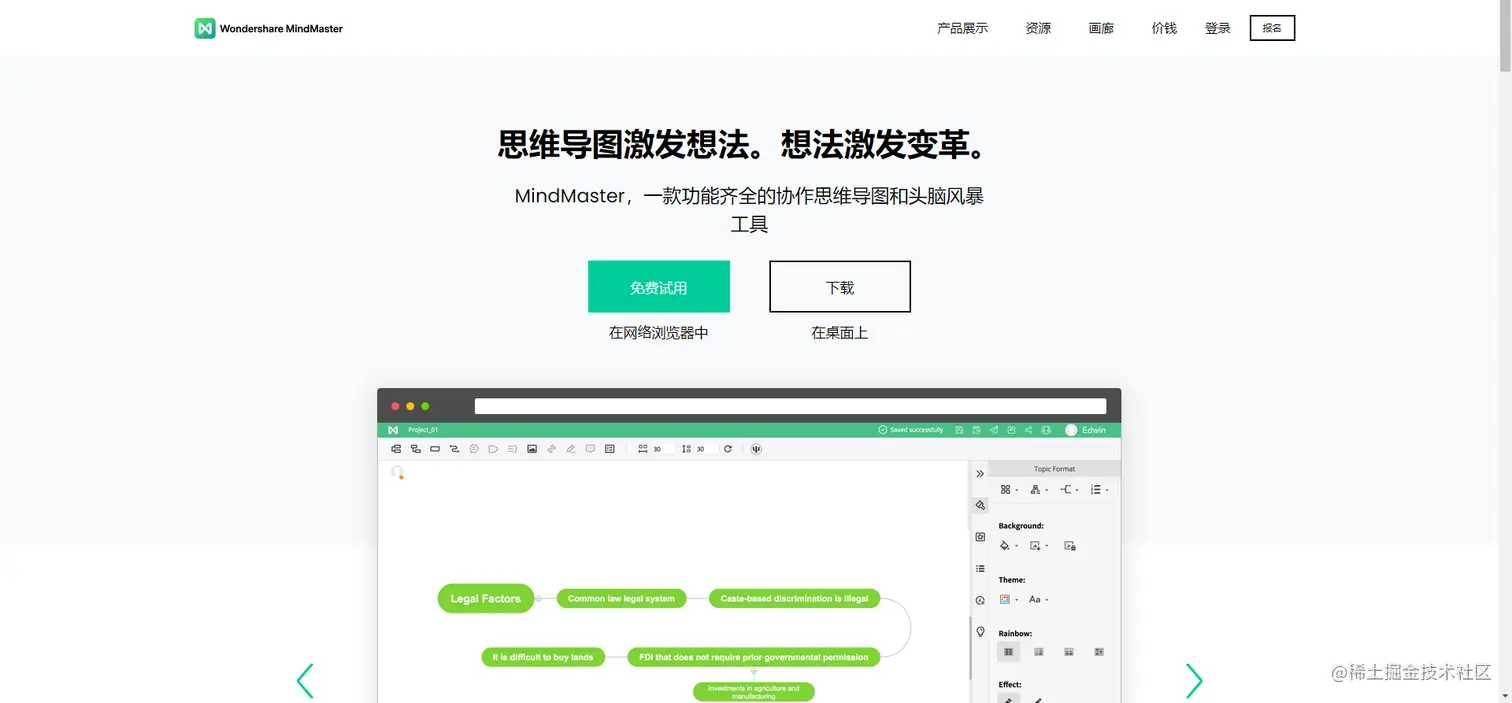Select the Legal Factors node
Viewport: 1512px width, 703px height.
486,598
